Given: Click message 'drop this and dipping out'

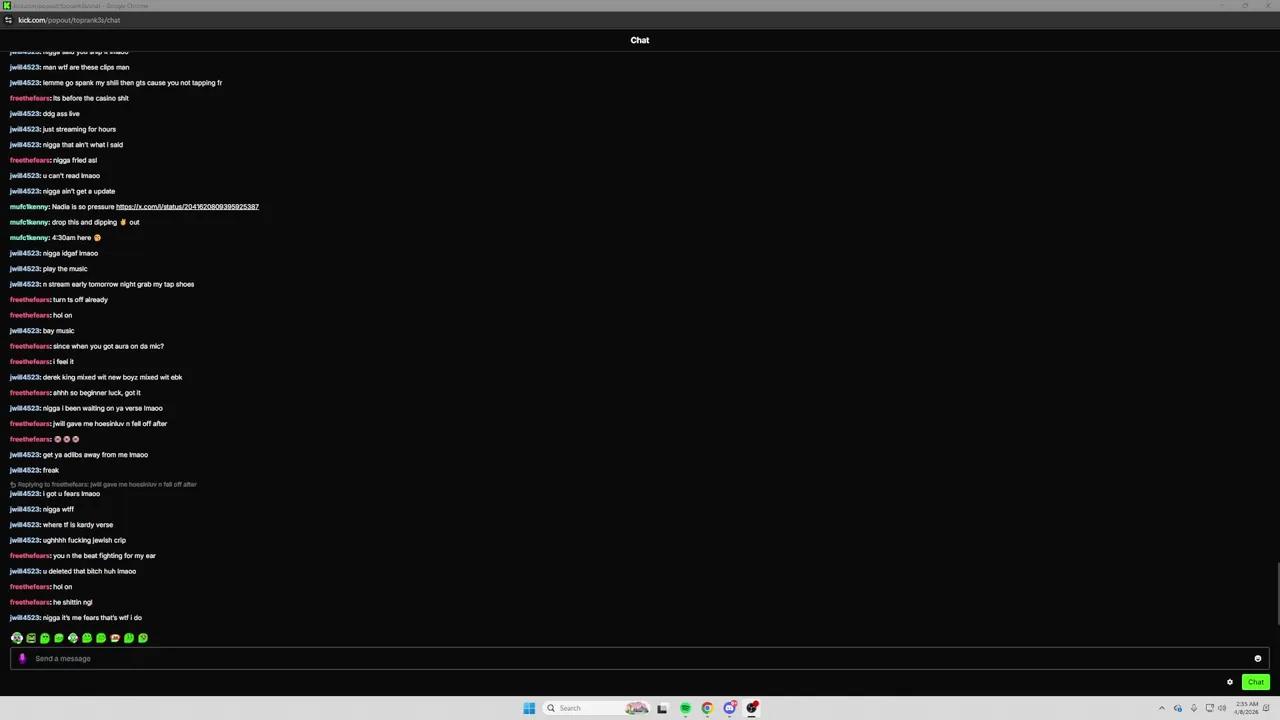Looking at the screenshot, I should pyautogui.click(x=95, y=222).
